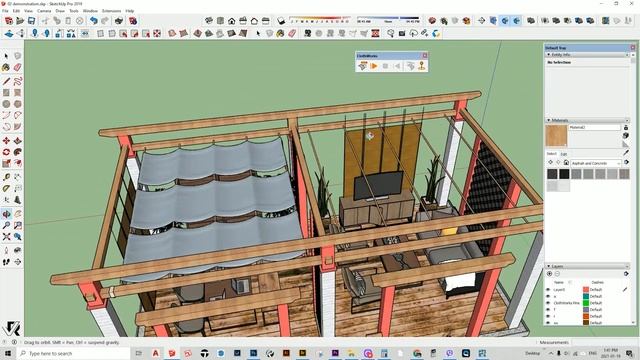Select the Zoom Extents tool
Viewport: 640px width, 360px height.
[6, 237]
